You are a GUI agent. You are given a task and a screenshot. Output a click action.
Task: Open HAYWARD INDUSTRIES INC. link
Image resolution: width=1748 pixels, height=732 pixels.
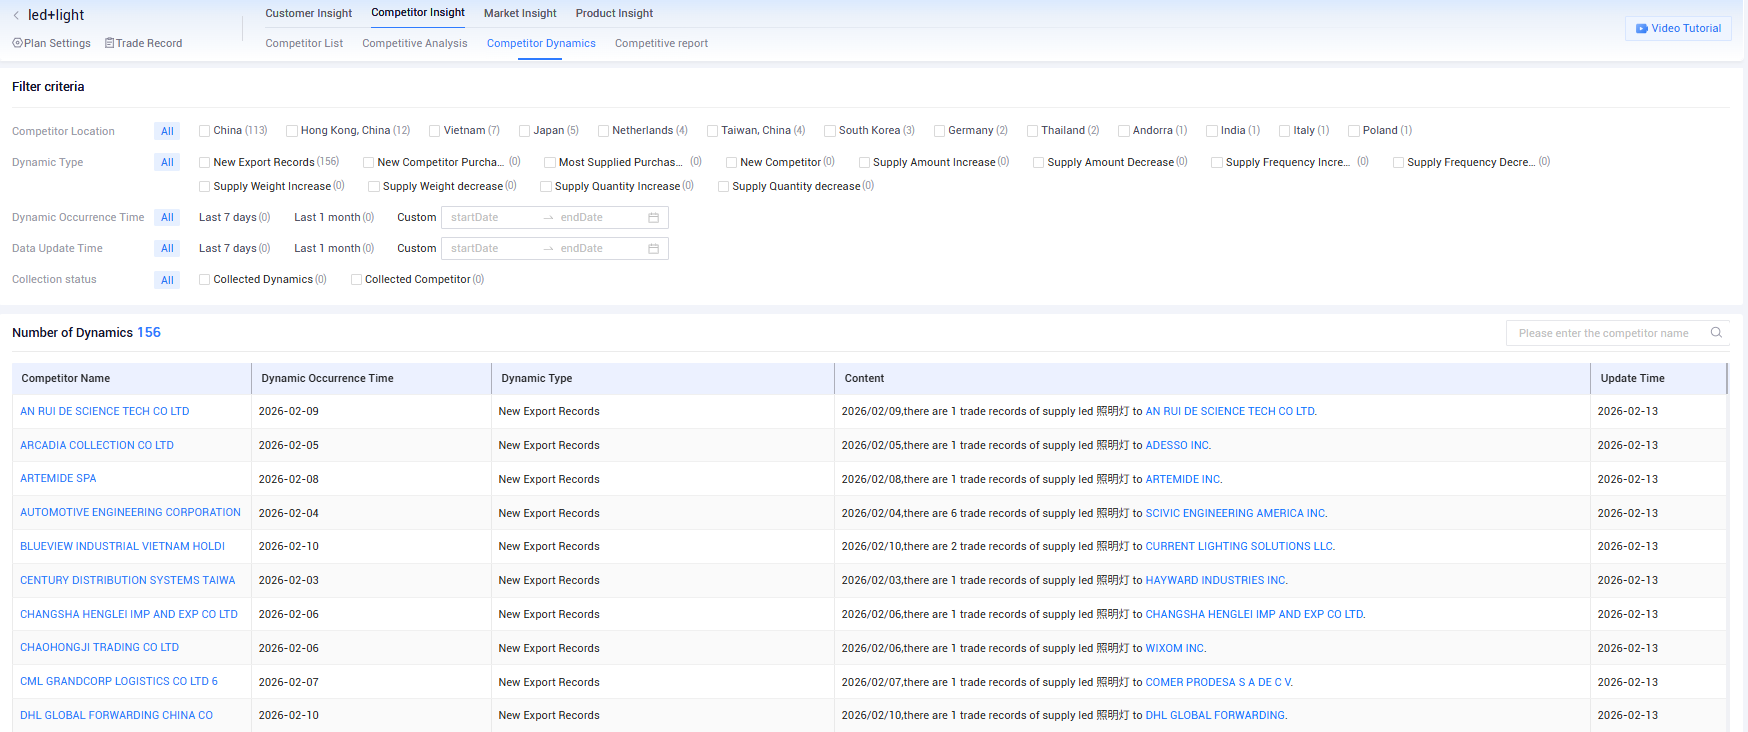click(1216, 580)
